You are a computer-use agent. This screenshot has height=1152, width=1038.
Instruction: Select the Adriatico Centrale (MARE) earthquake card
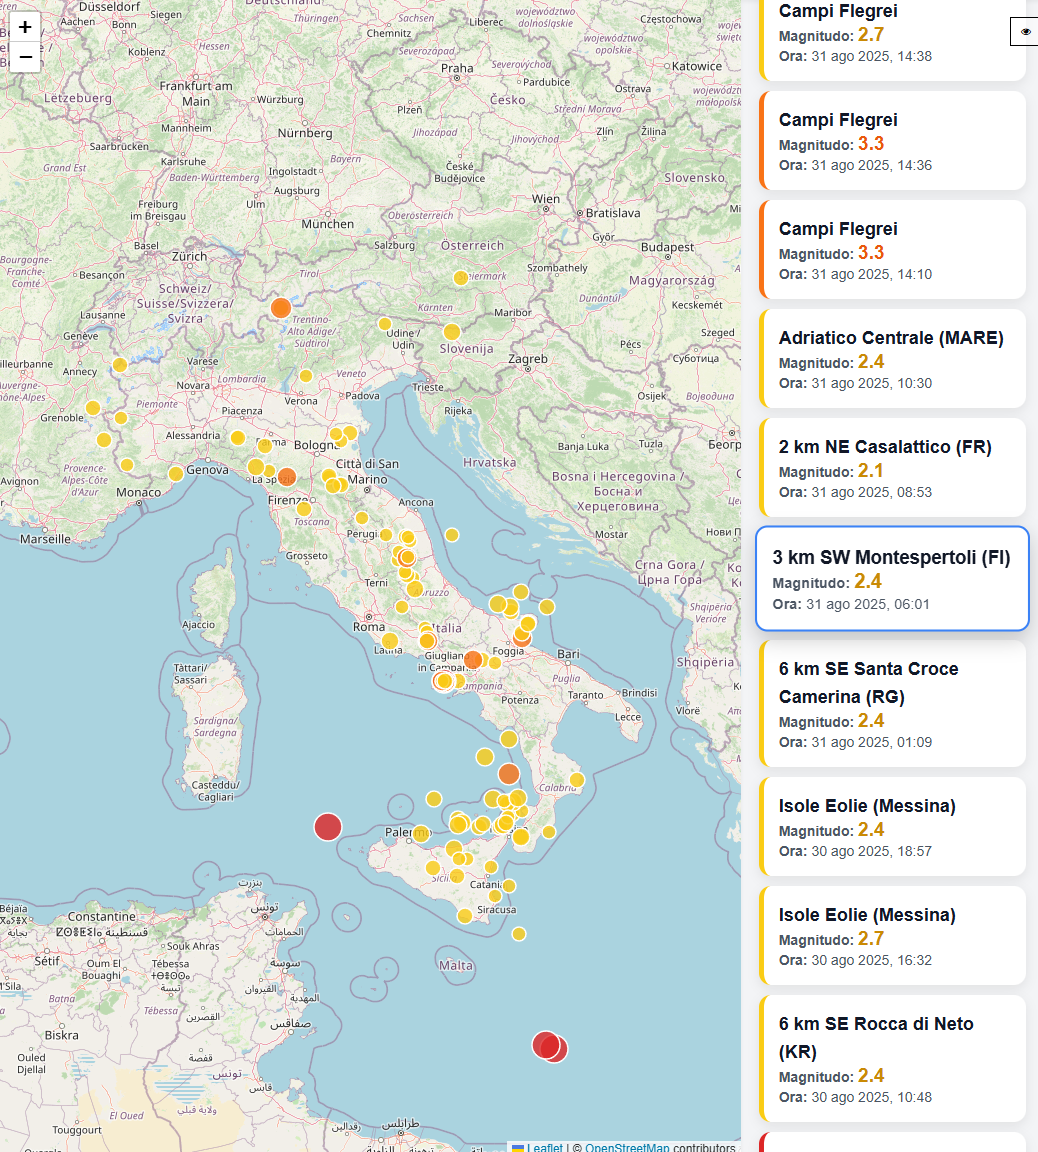[892, 358]
